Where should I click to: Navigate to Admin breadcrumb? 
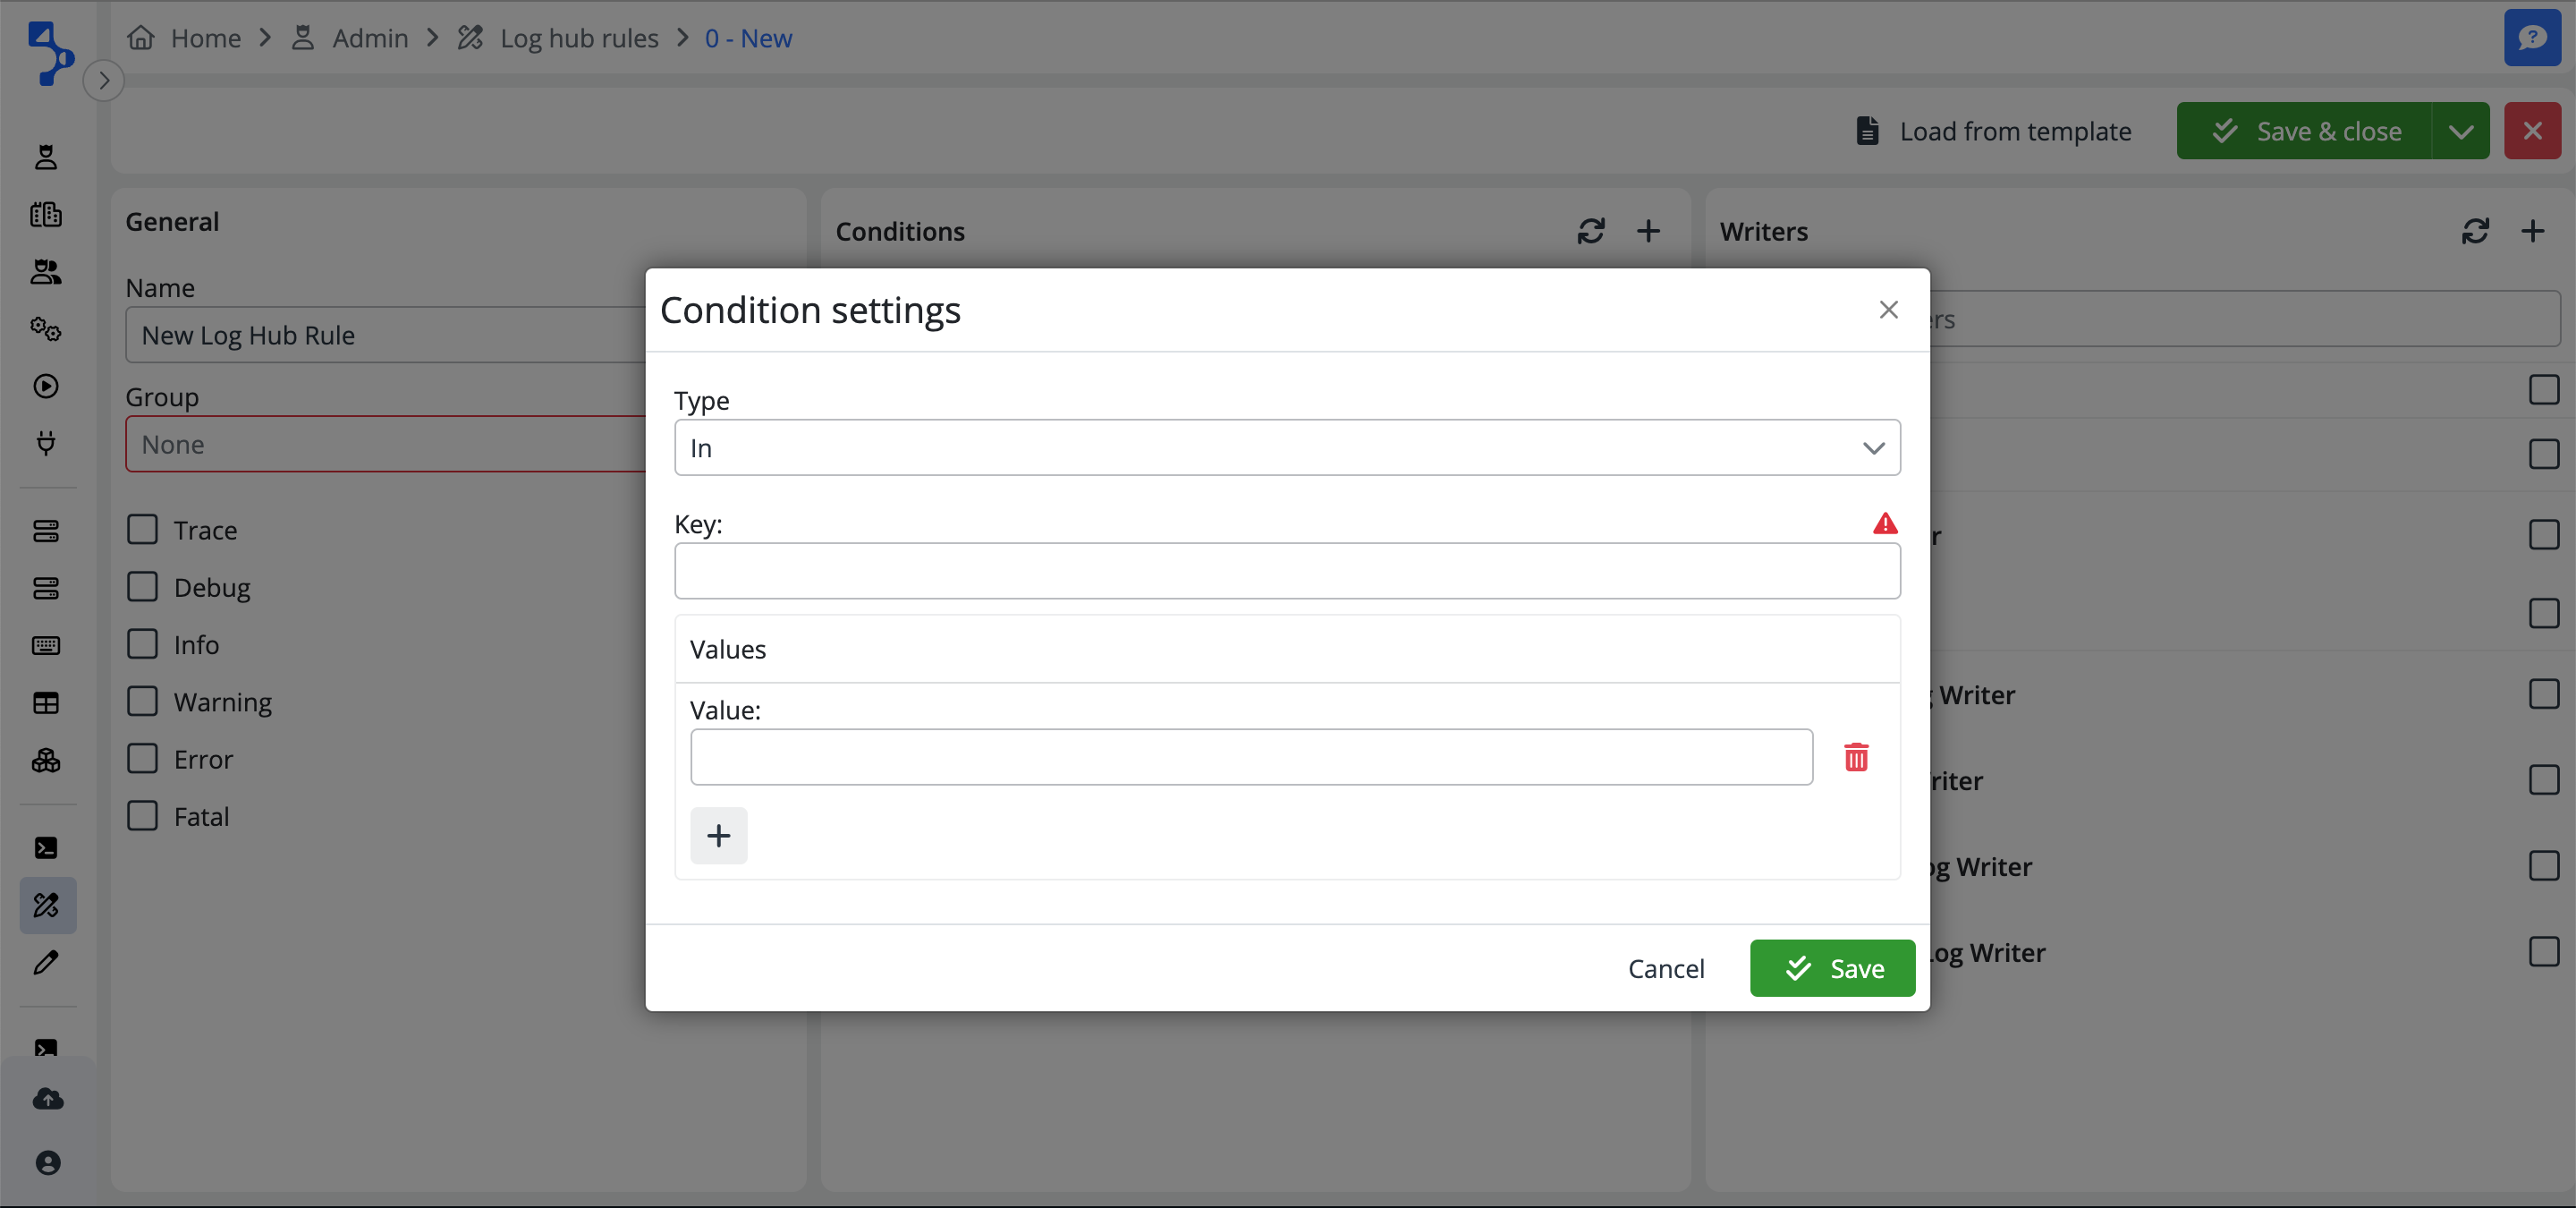click(x=369, y=38)
